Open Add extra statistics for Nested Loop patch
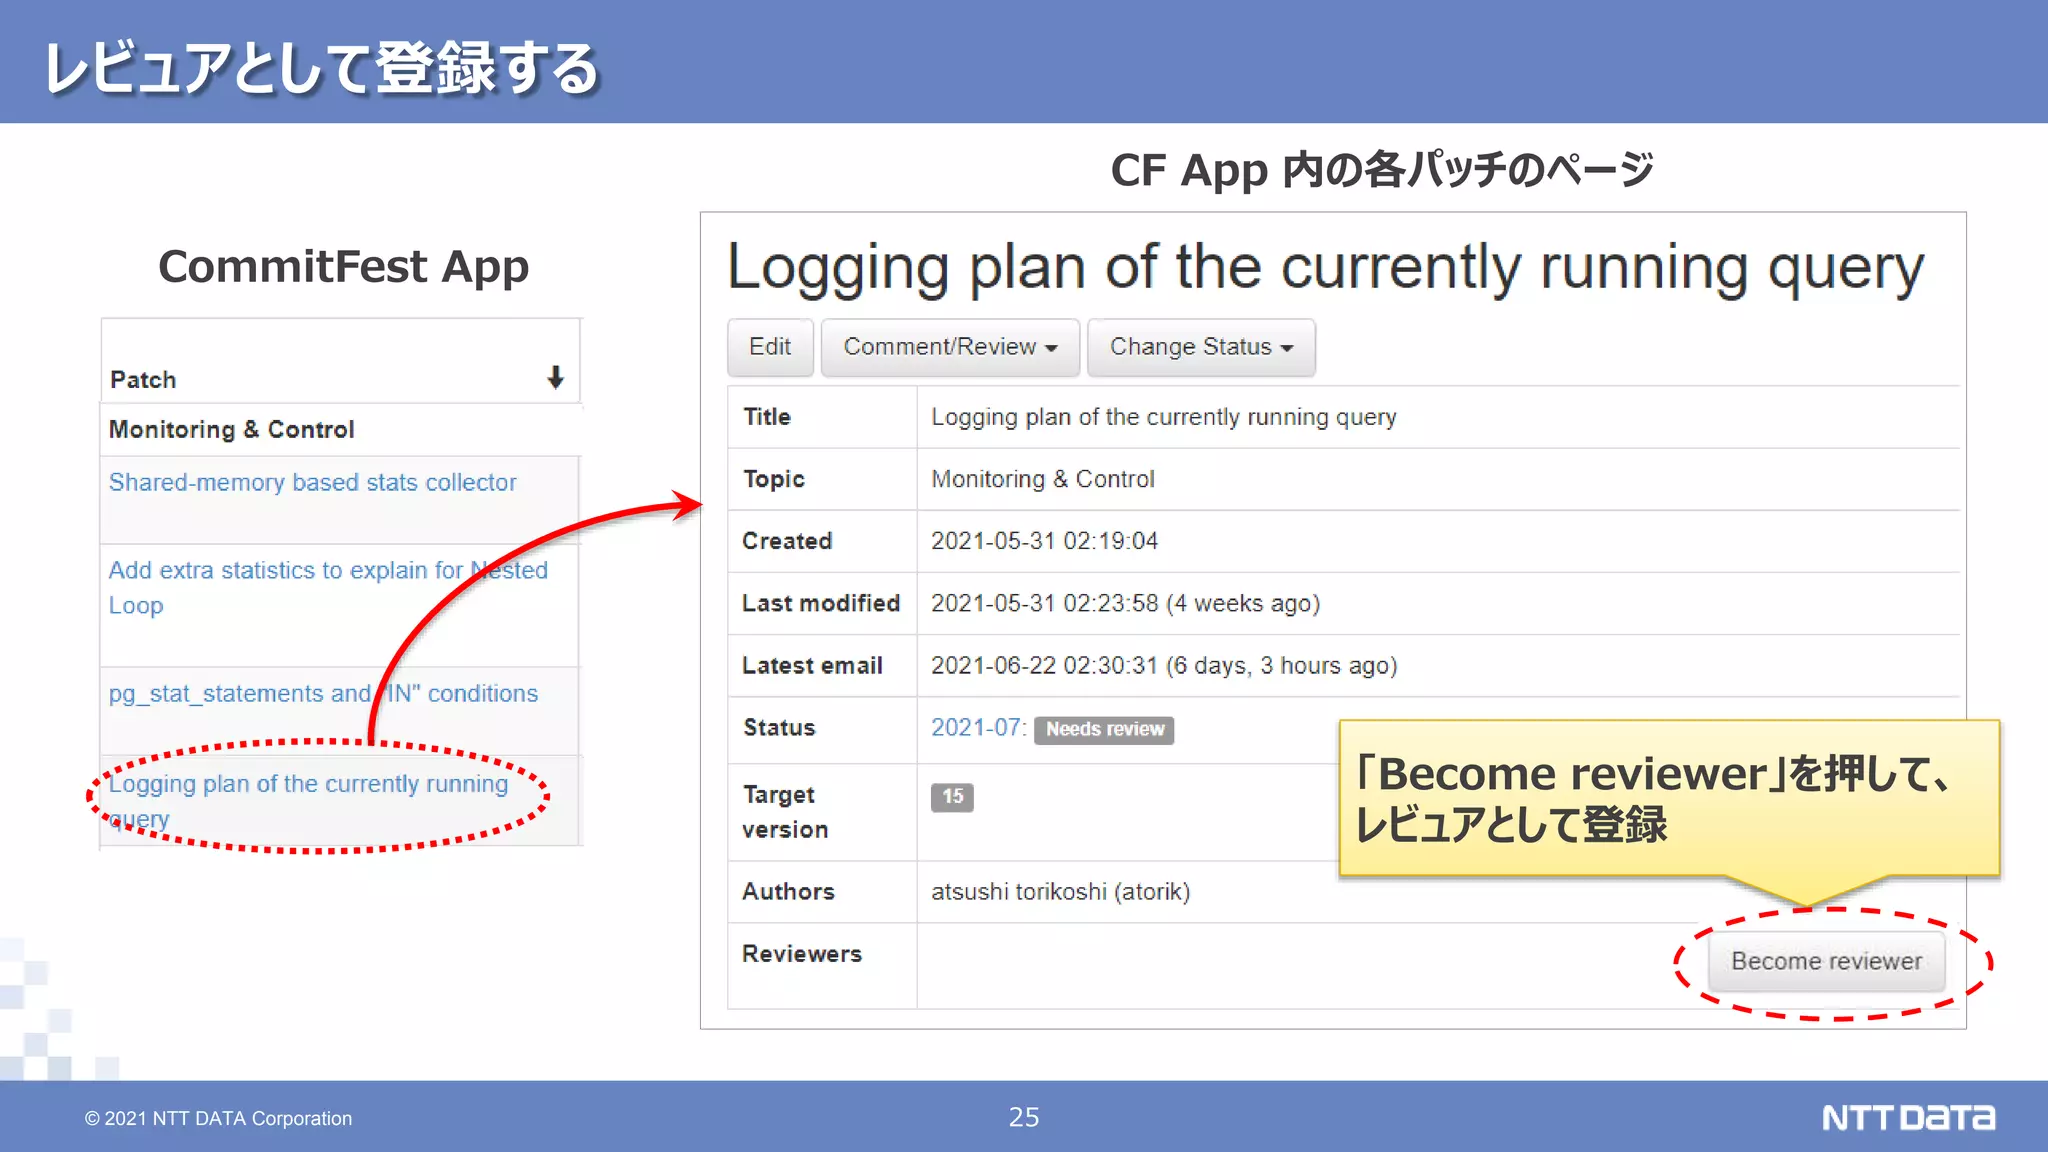2048x1152 pixels. pyautogui.click(x=328, y=587)
